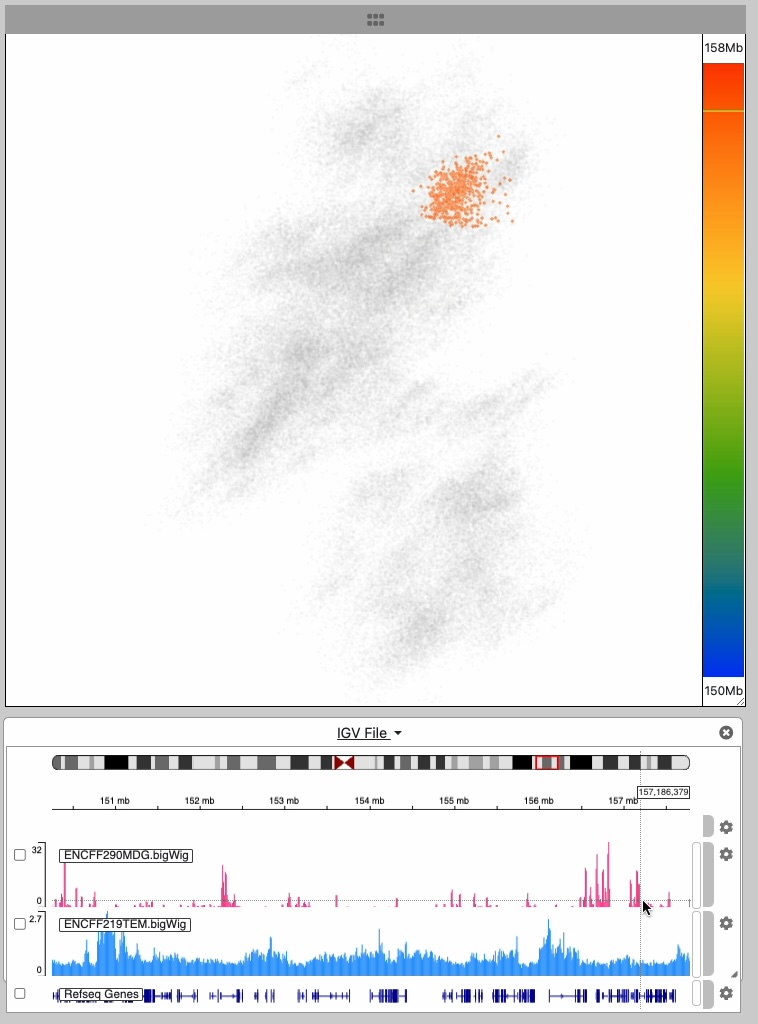Click the 154 mb position on the ruler
This screenshot has width=758, height=1024.
(x=369, y=802)
